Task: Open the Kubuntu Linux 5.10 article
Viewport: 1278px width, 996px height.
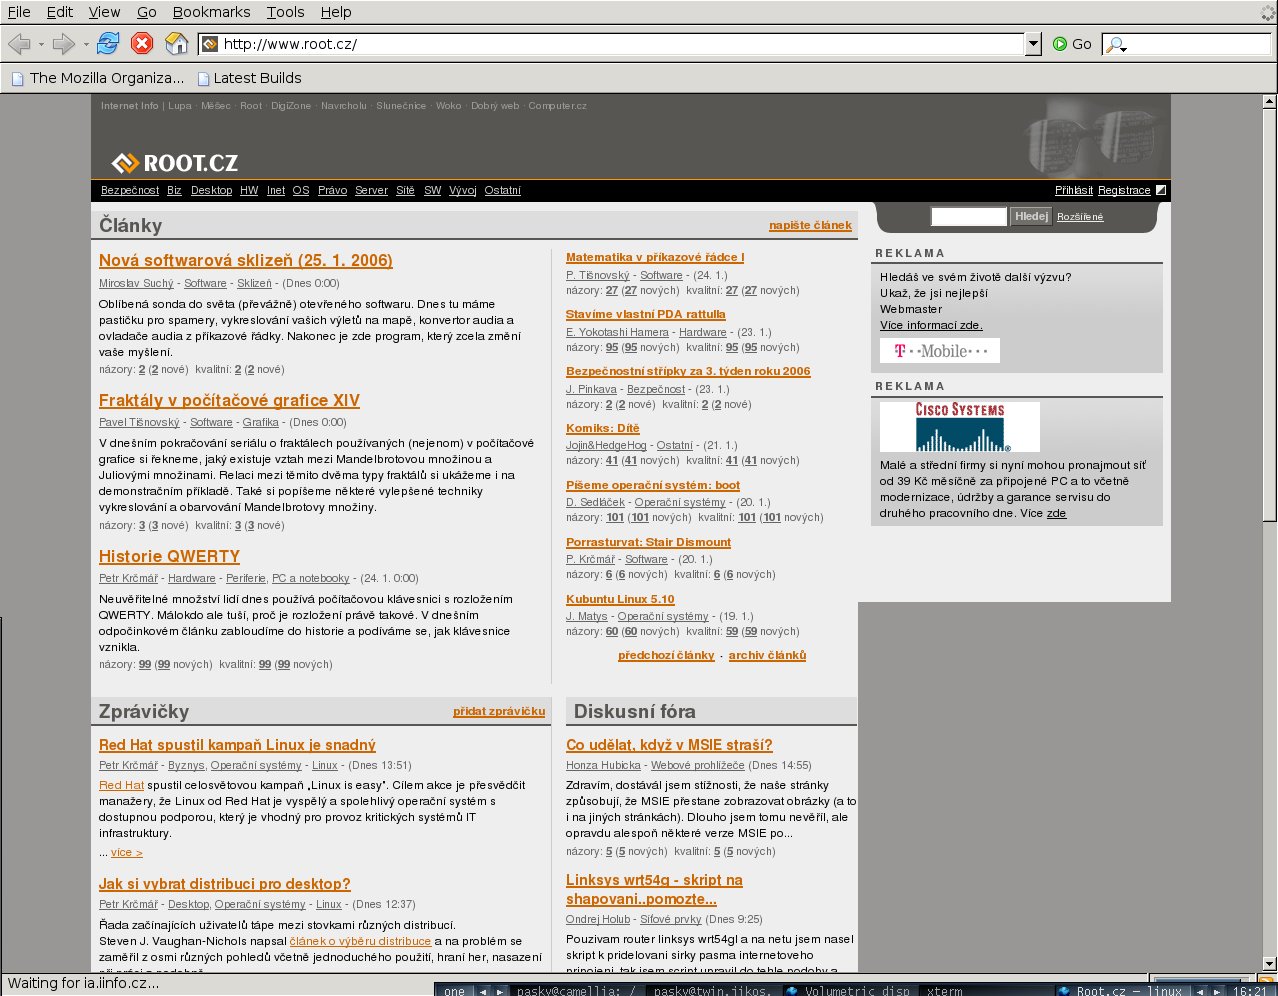Action: [620, 599]
